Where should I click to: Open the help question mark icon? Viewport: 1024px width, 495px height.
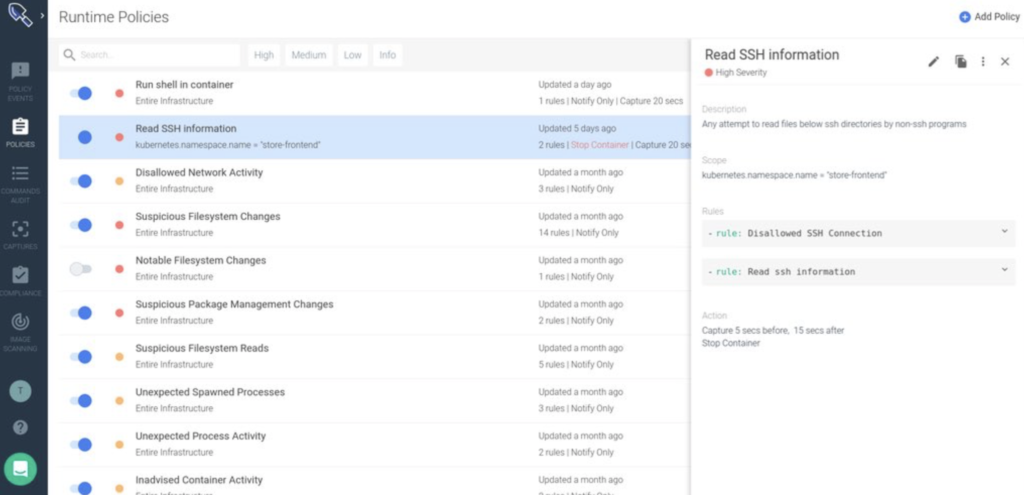point(20,427)
